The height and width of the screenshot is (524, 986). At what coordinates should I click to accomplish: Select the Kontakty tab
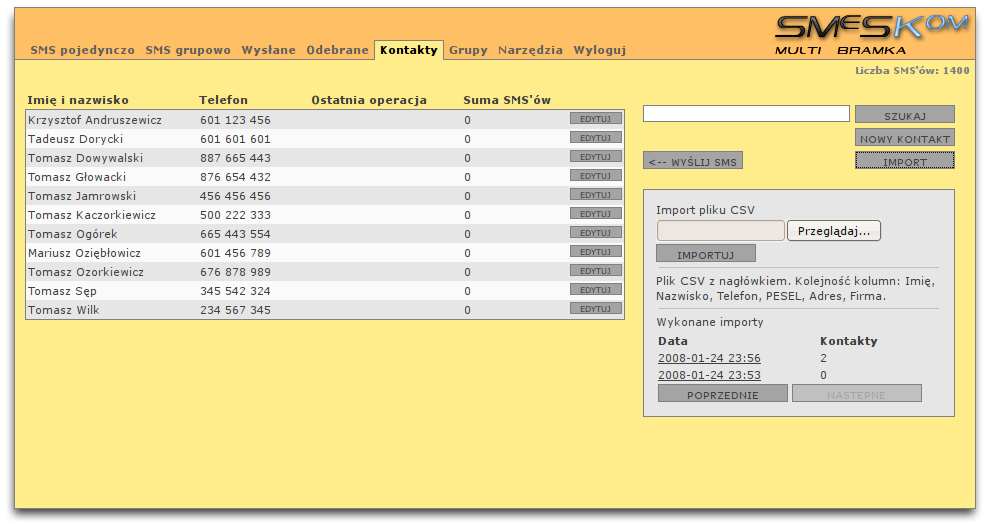[x=409, y=50]
